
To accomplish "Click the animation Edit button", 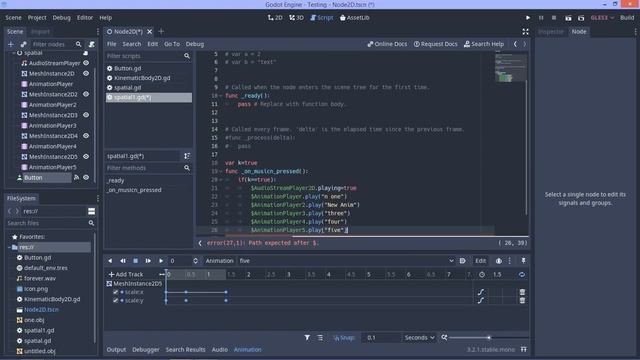I will click(x=480, y=261).
